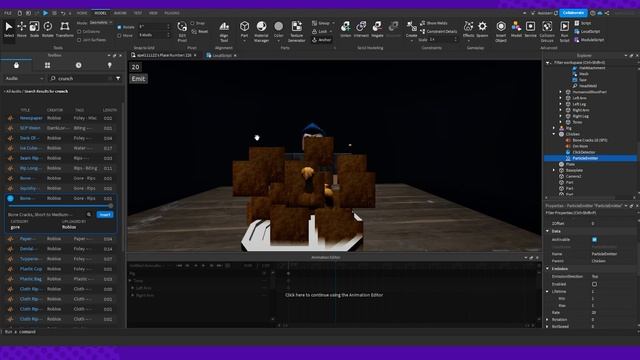640x360 pixels.
Task: Open Collision Groups editor
Action: (x=547, y=31)
